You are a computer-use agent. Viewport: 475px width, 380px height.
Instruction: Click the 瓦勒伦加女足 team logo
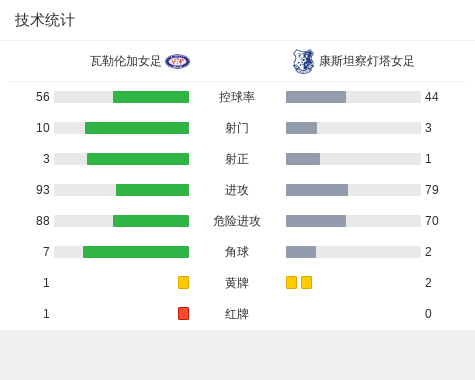pos(177,62)
